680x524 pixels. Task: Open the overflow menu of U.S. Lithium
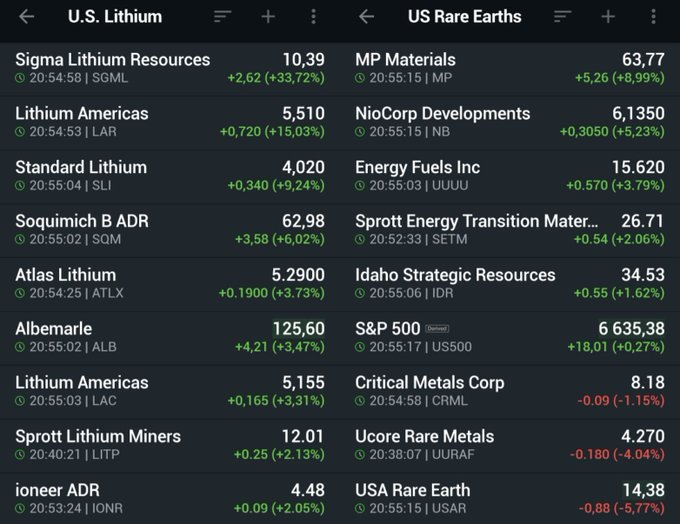pos(314,17)
